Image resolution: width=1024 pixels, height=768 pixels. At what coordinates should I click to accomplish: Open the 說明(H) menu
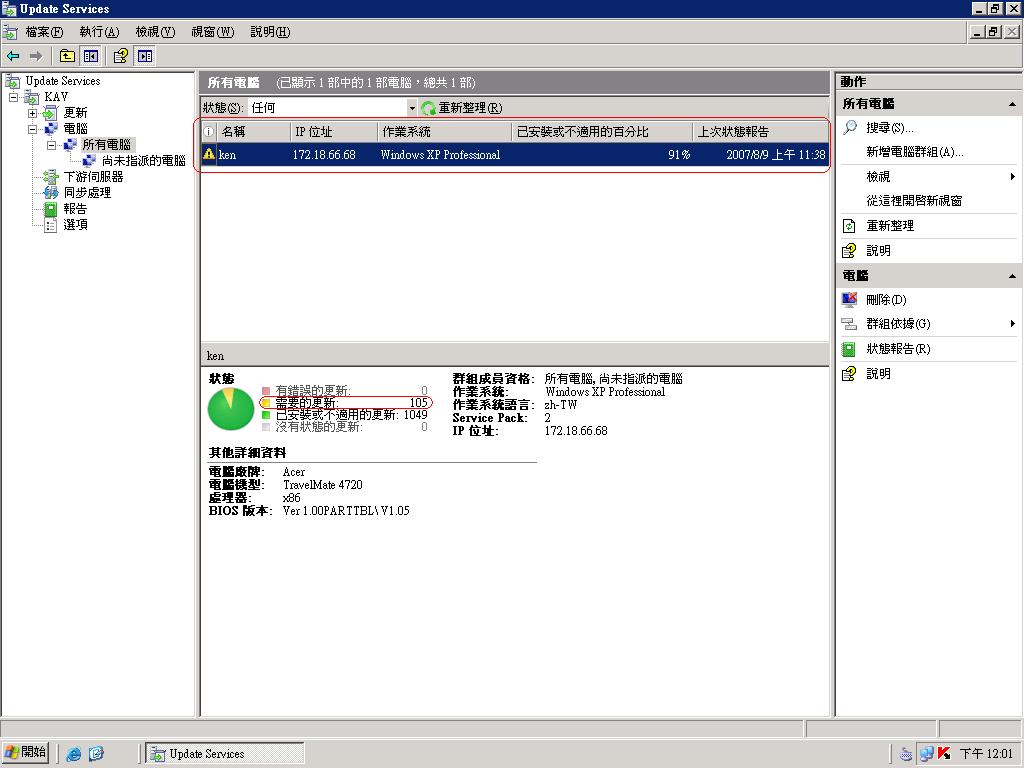[x=270, y=32]
